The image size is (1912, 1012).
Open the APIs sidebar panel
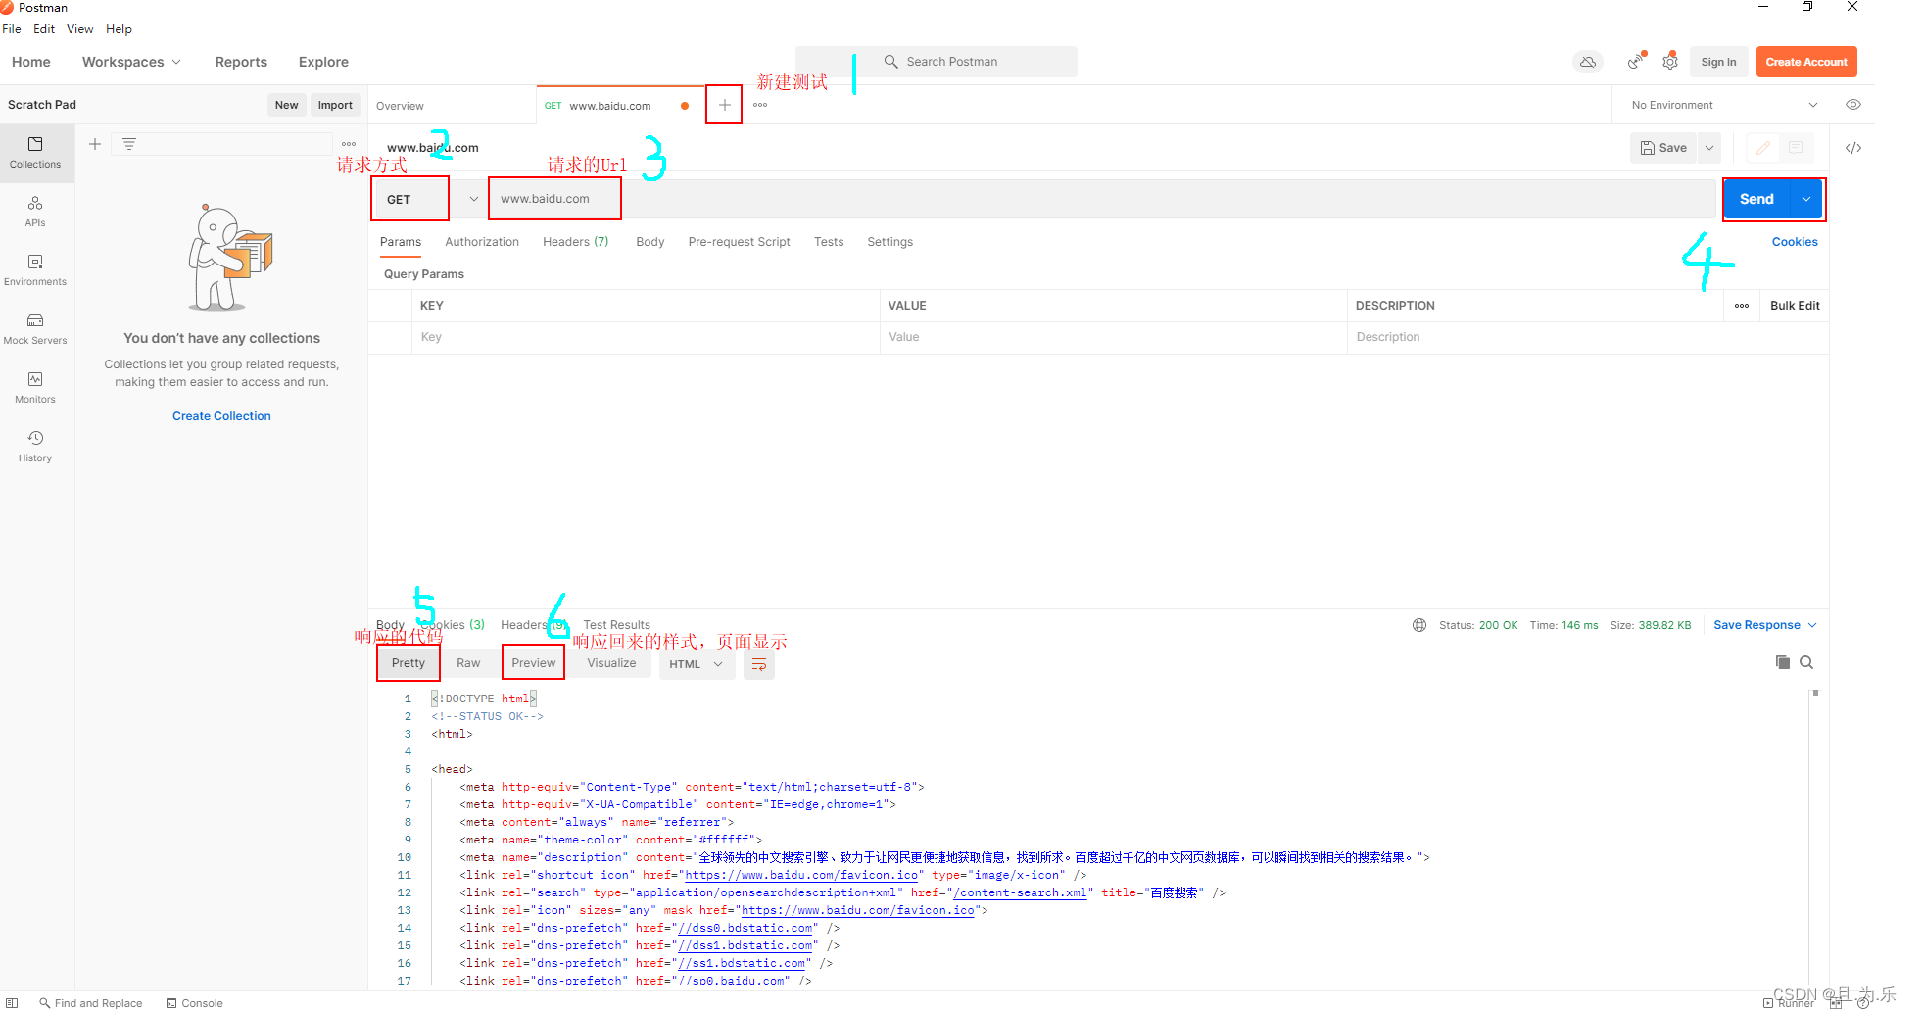(x=35, y=212)
